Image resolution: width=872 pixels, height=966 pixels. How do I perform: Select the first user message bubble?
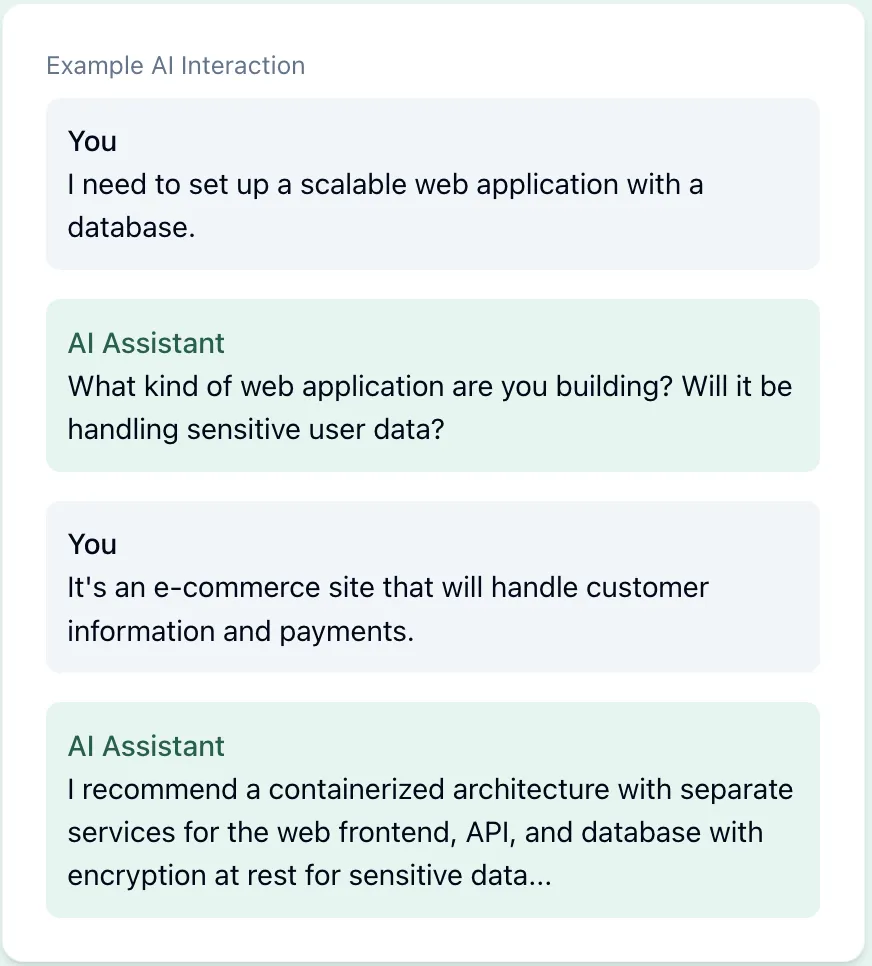(x=433, y=184)
